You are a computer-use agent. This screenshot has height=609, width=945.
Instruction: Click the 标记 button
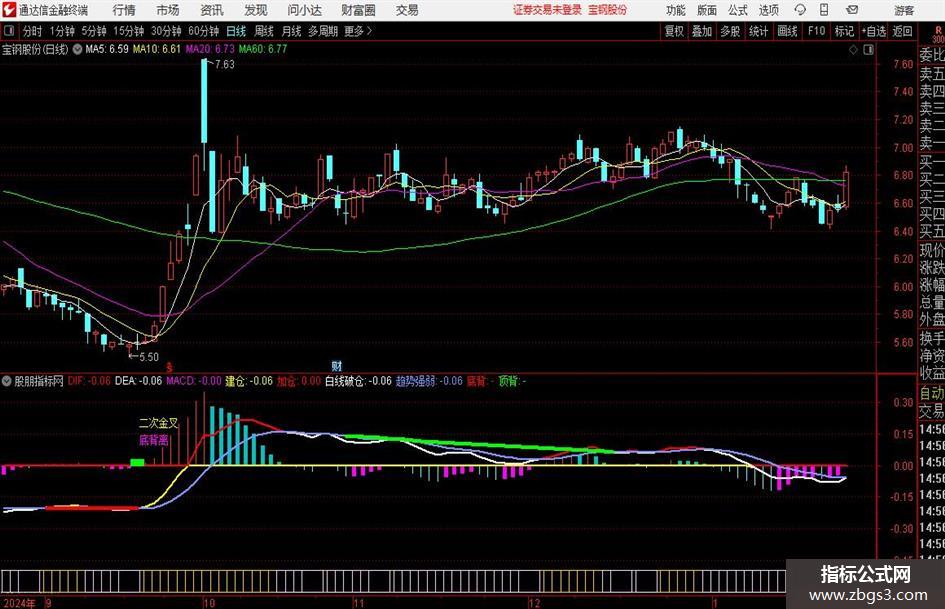point(844,31)
